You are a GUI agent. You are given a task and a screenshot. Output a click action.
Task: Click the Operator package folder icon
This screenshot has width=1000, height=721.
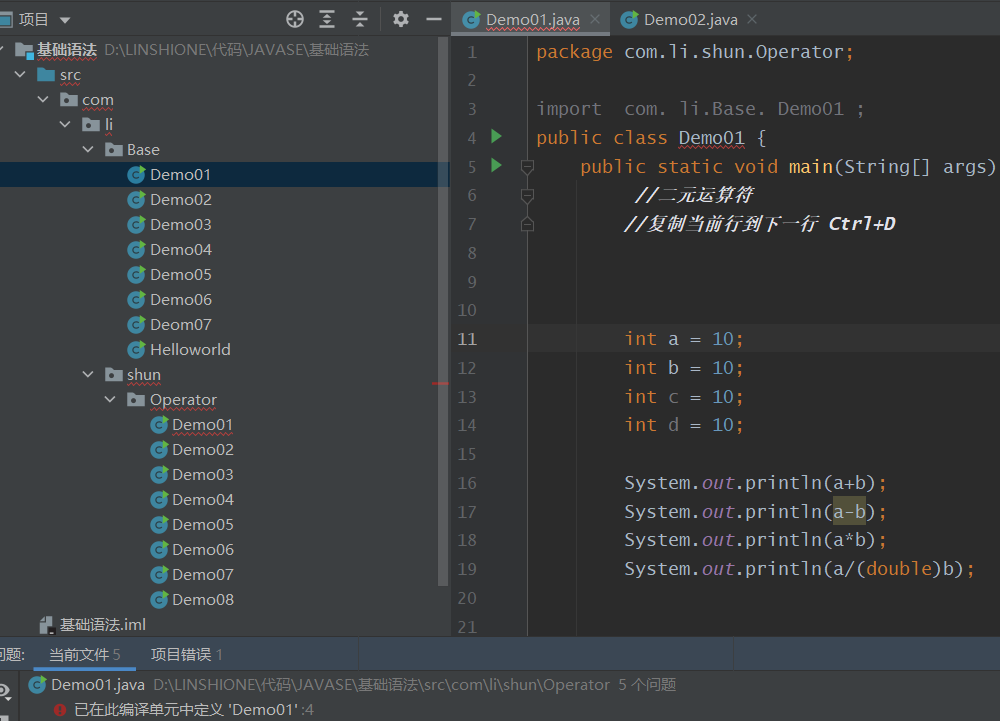tap(136, 399)
